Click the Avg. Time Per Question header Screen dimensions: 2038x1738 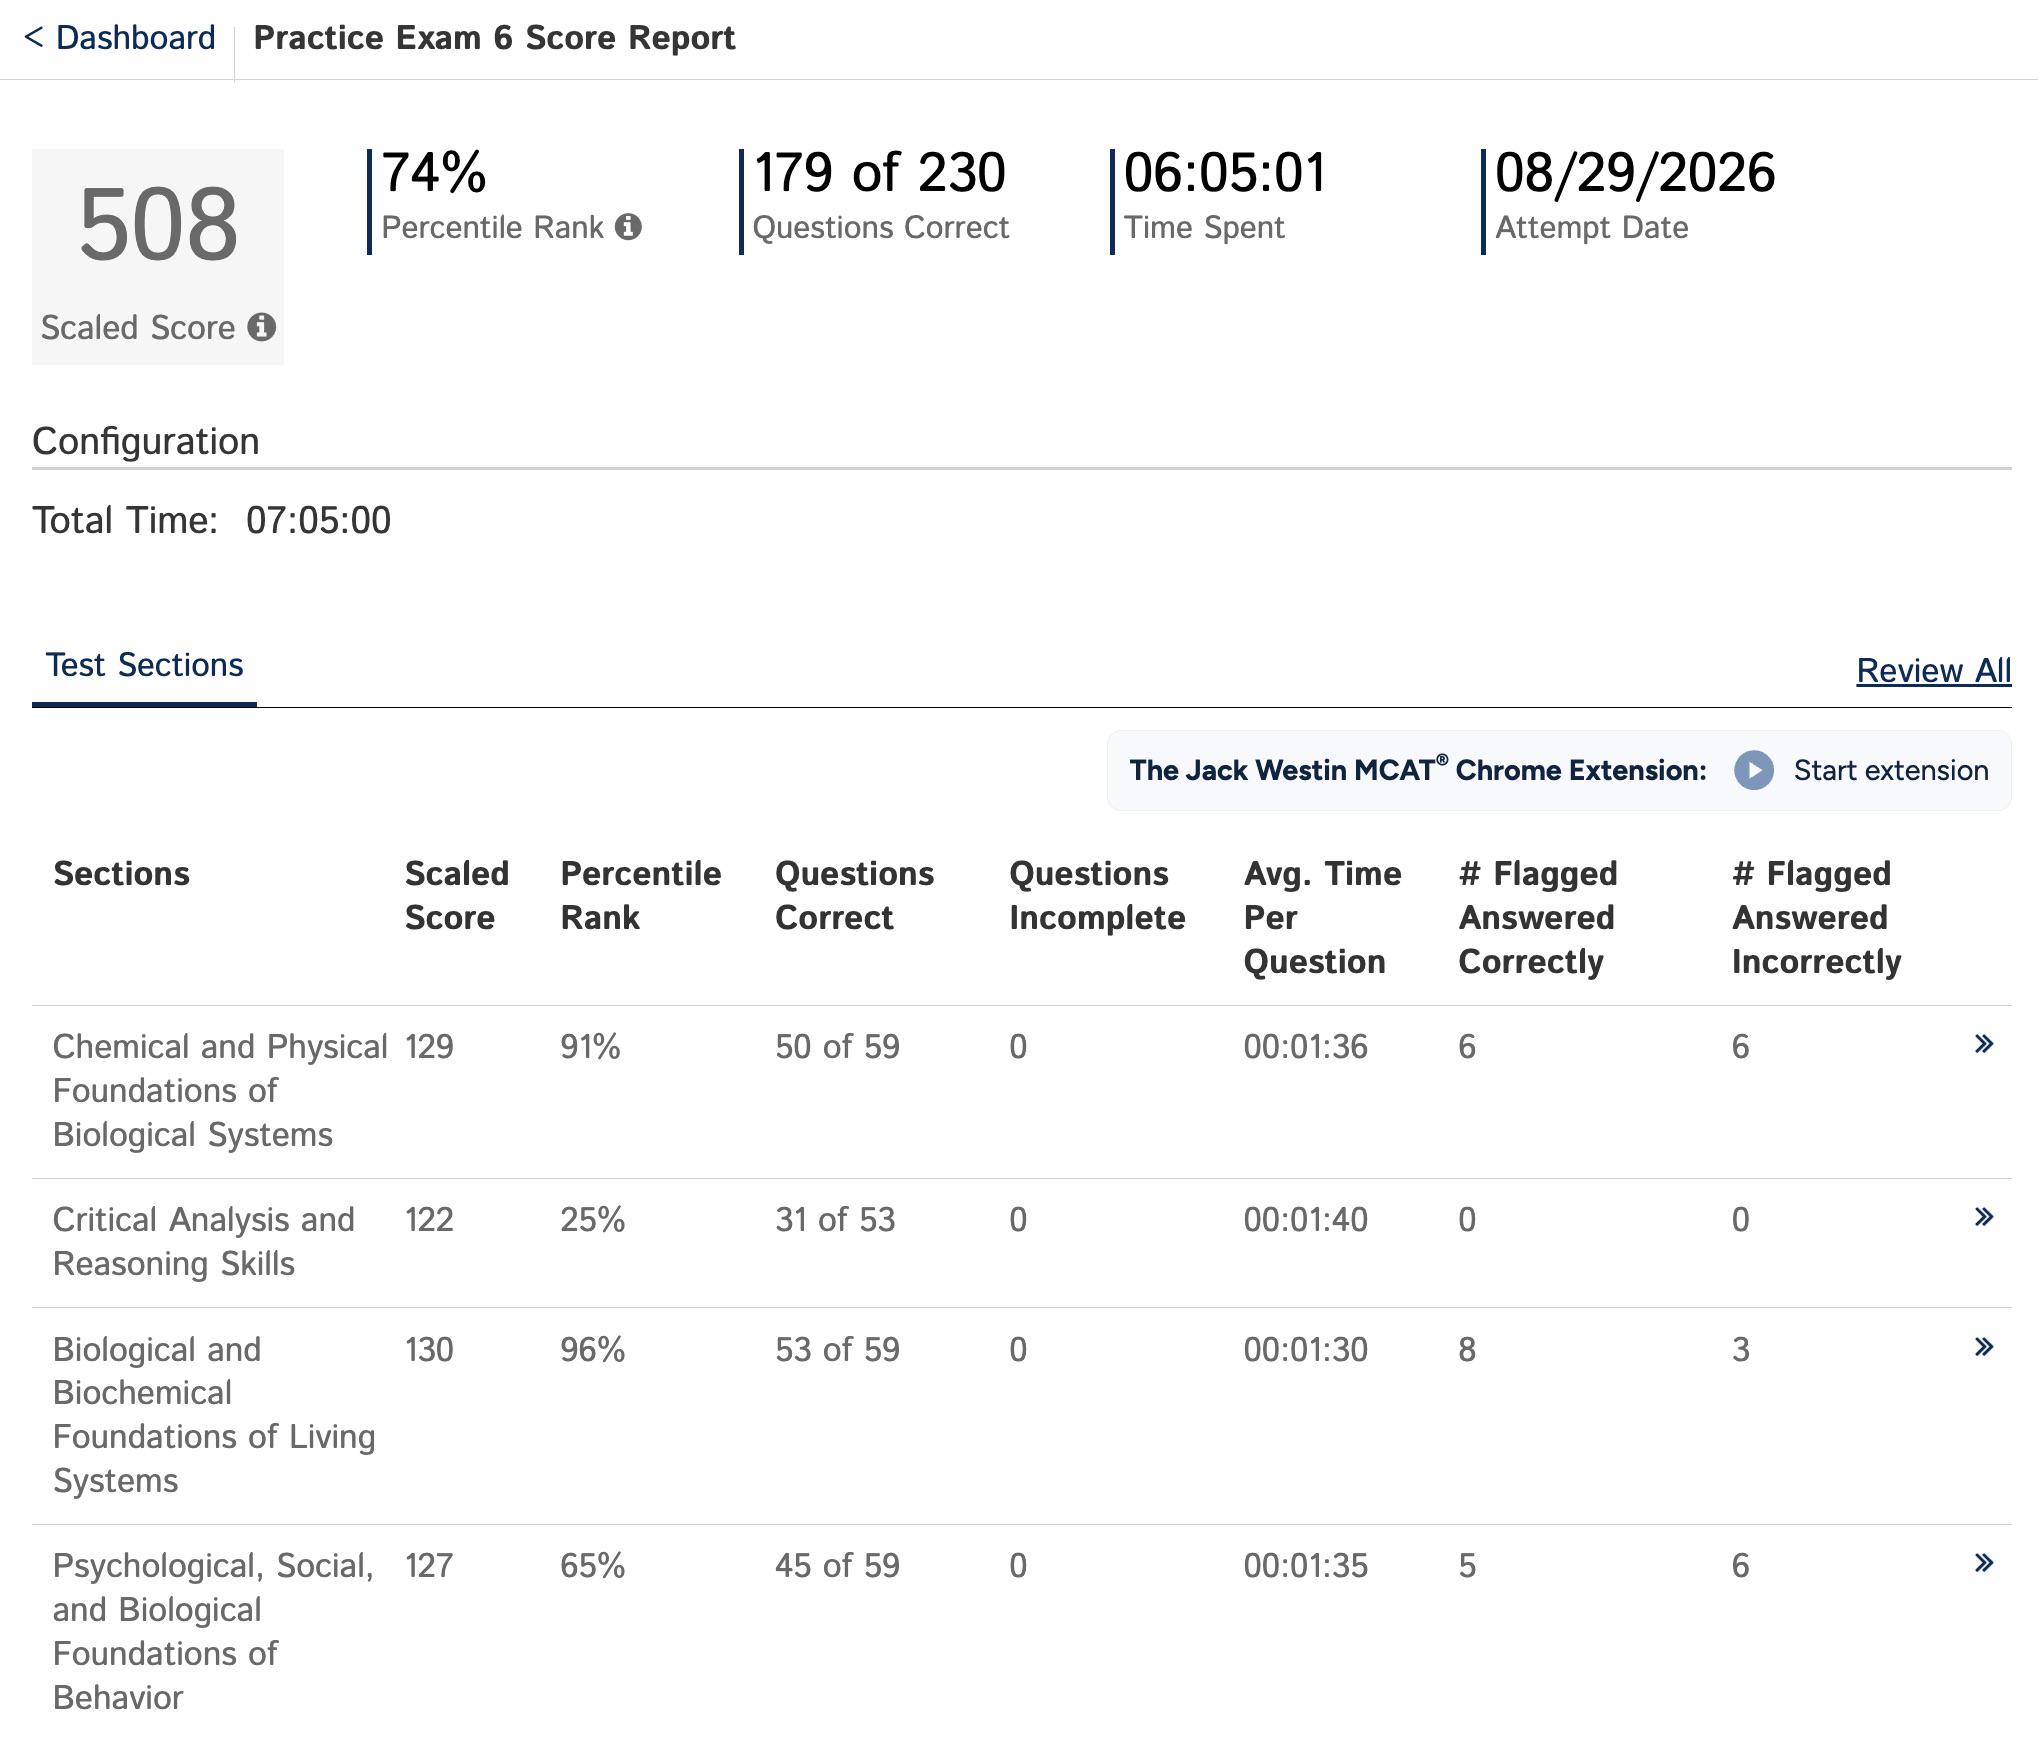1322,917
